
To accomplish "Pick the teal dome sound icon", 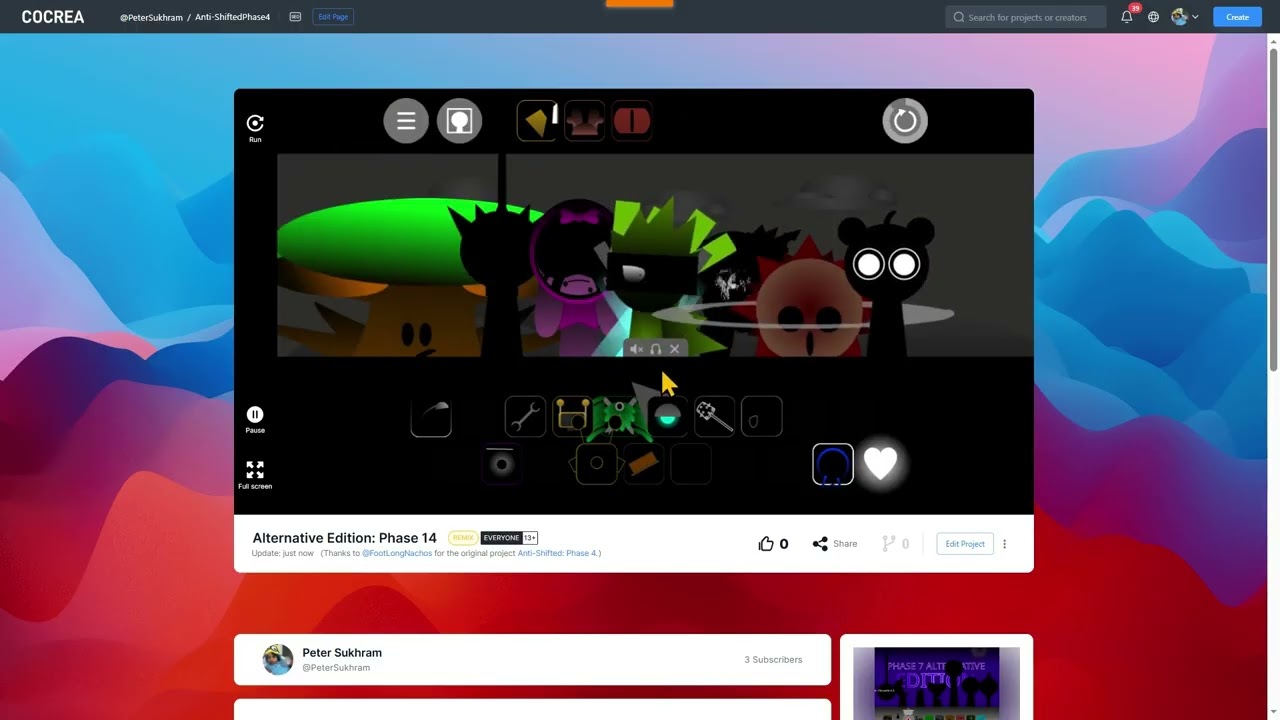I will 667,417.
